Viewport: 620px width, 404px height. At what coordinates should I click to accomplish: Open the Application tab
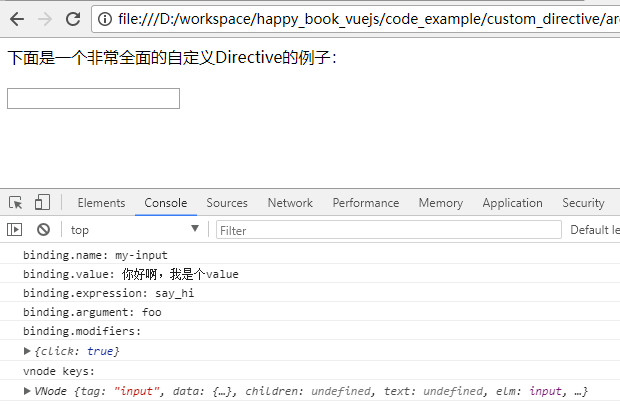click(x=512, y=203)
